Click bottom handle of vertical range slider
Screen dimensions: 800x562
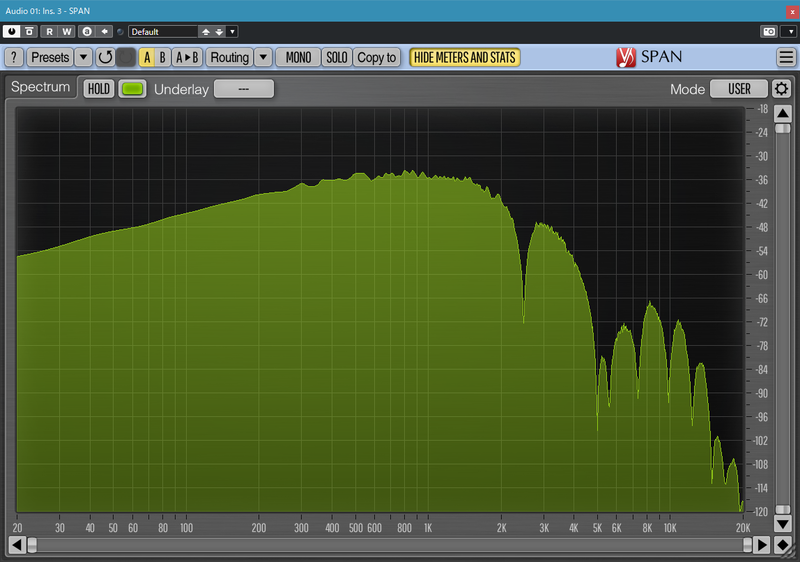pyautogui.click(x=783, y=509)
